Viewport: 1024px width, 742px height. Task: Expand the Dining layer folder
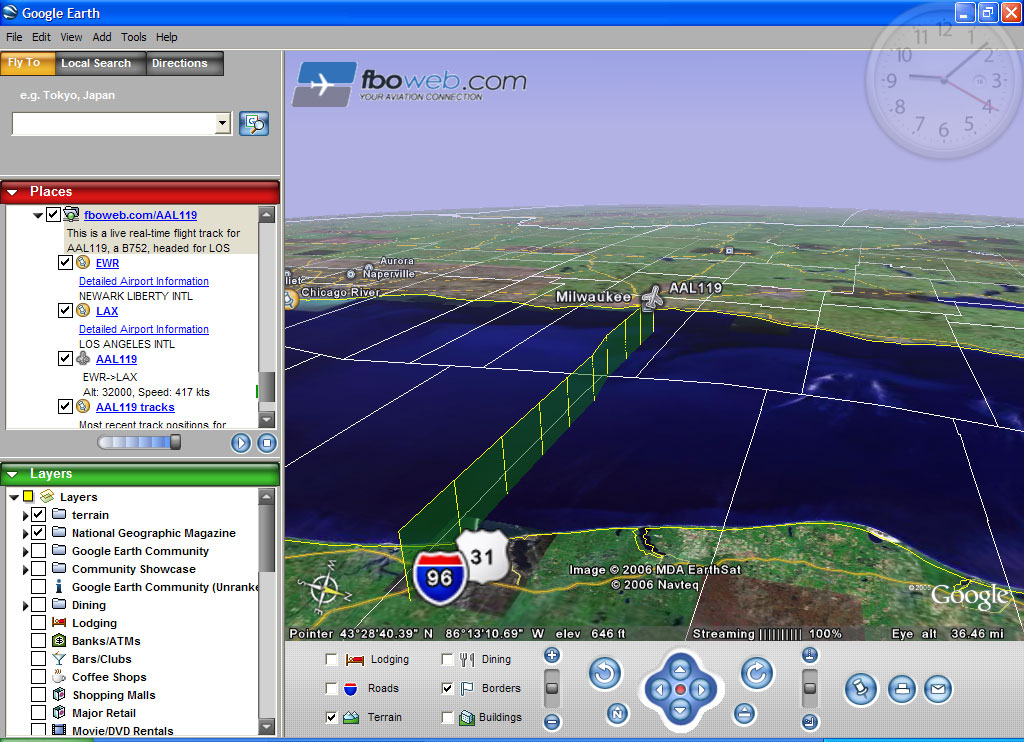(25, 605)
